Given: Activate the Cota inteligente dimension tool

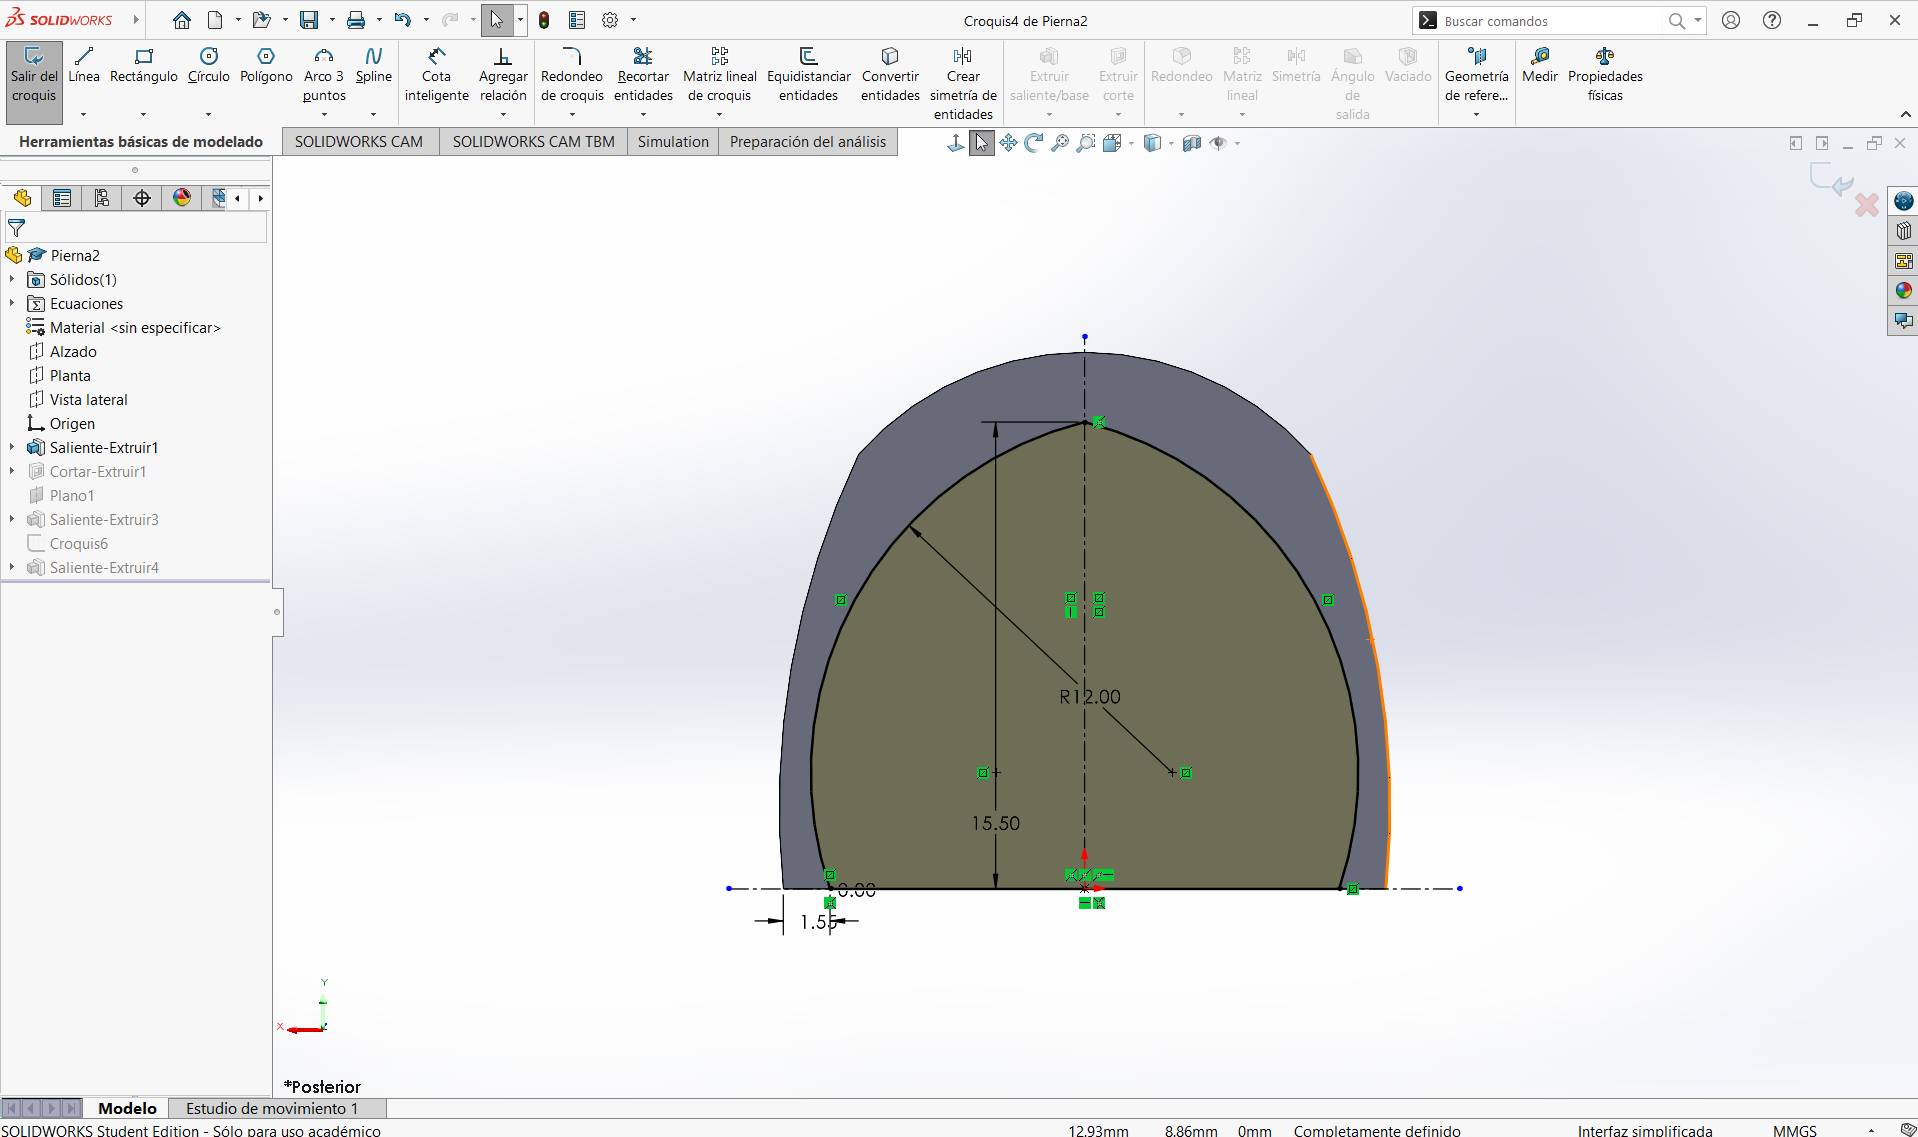Looking at the screenshot, I should click(x=436, y=74).
